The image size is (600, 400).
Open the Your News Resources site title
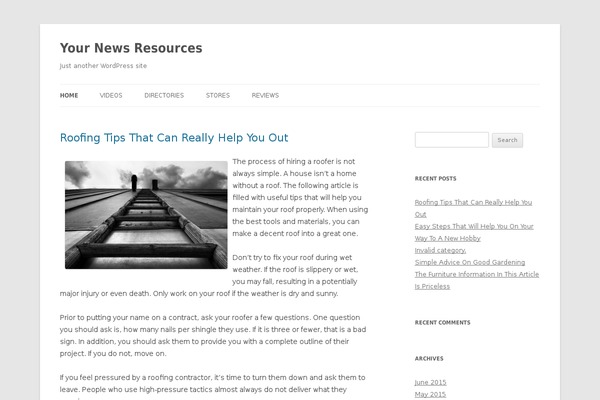(x=131, y=48)
